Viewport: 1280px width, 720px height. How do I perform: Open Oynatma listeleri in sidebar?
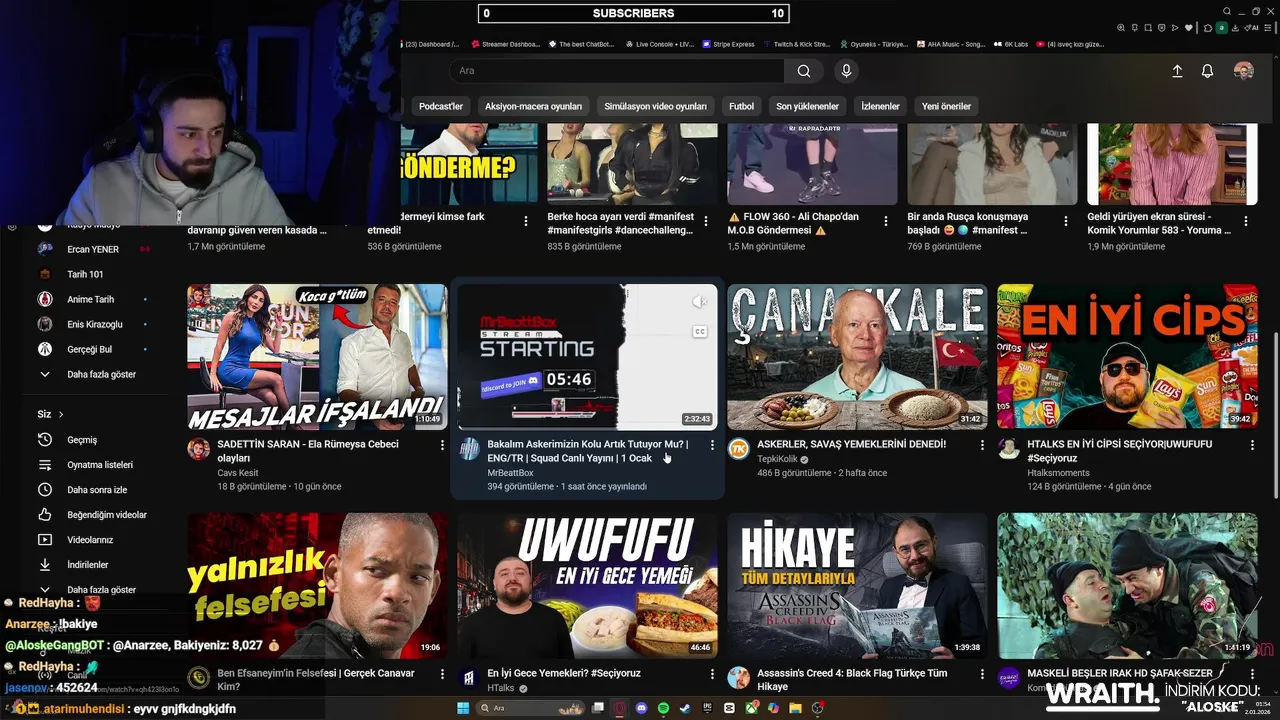click(x=95, y=465)
